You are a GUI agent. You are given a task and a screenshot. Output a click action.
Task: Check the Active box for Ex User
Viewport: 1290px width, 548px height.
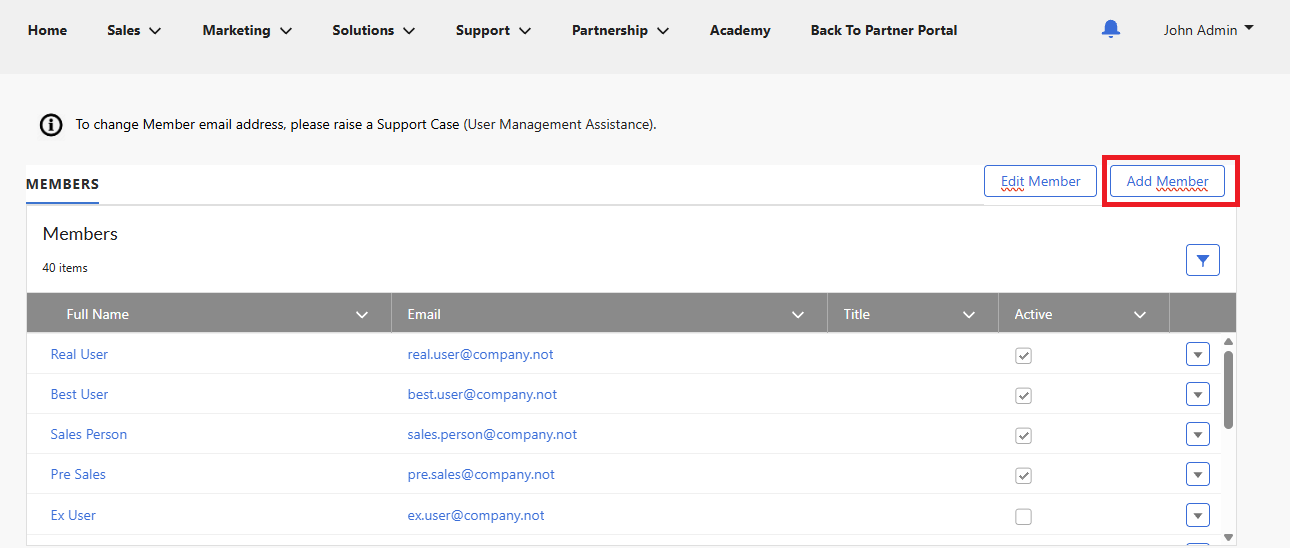(x=1023, y=516)
